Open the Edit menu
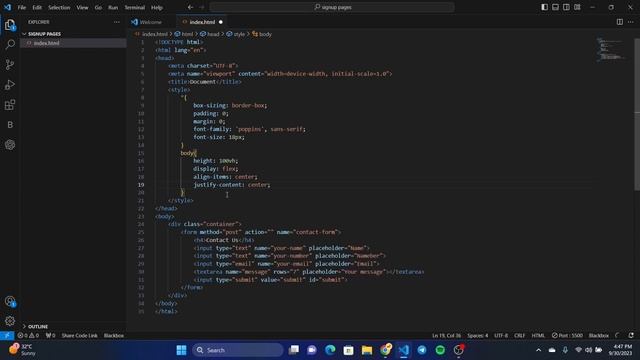 [x=37, y=7]
